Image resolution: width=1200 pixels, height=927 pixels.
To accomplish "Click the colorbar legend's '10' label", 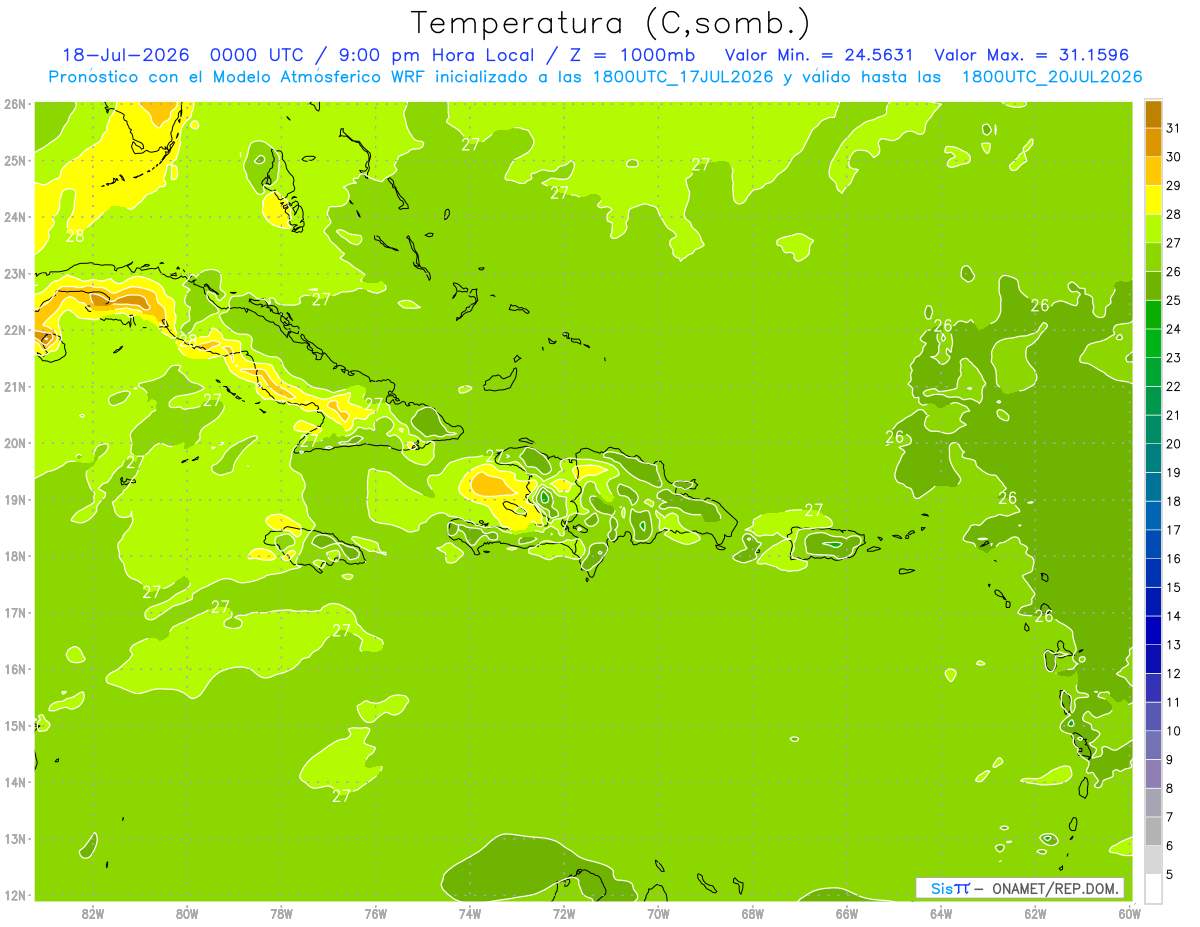I will tap(1173, 731).
